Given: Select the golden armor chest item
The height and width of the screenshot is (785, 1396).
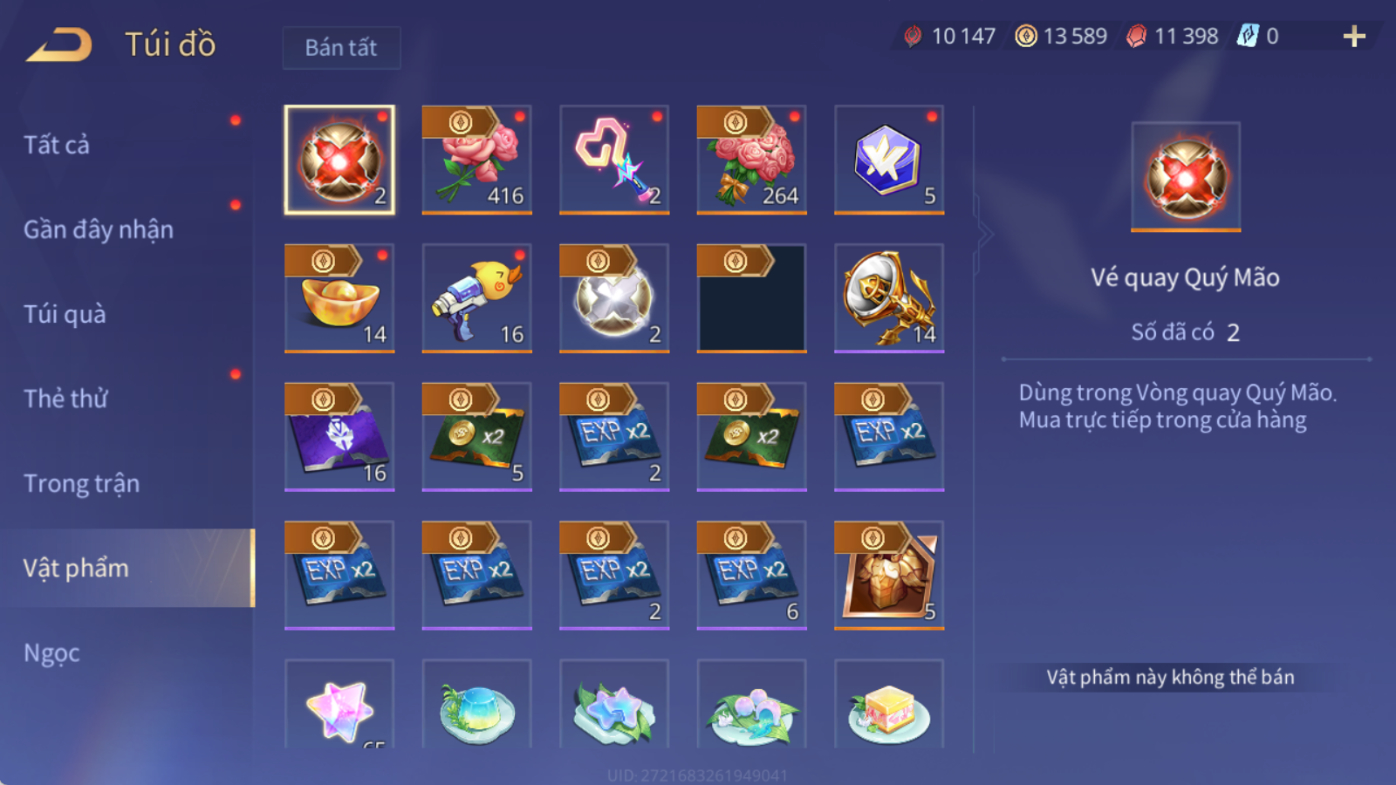Looking at the screenshot, I should coord(889,575).
